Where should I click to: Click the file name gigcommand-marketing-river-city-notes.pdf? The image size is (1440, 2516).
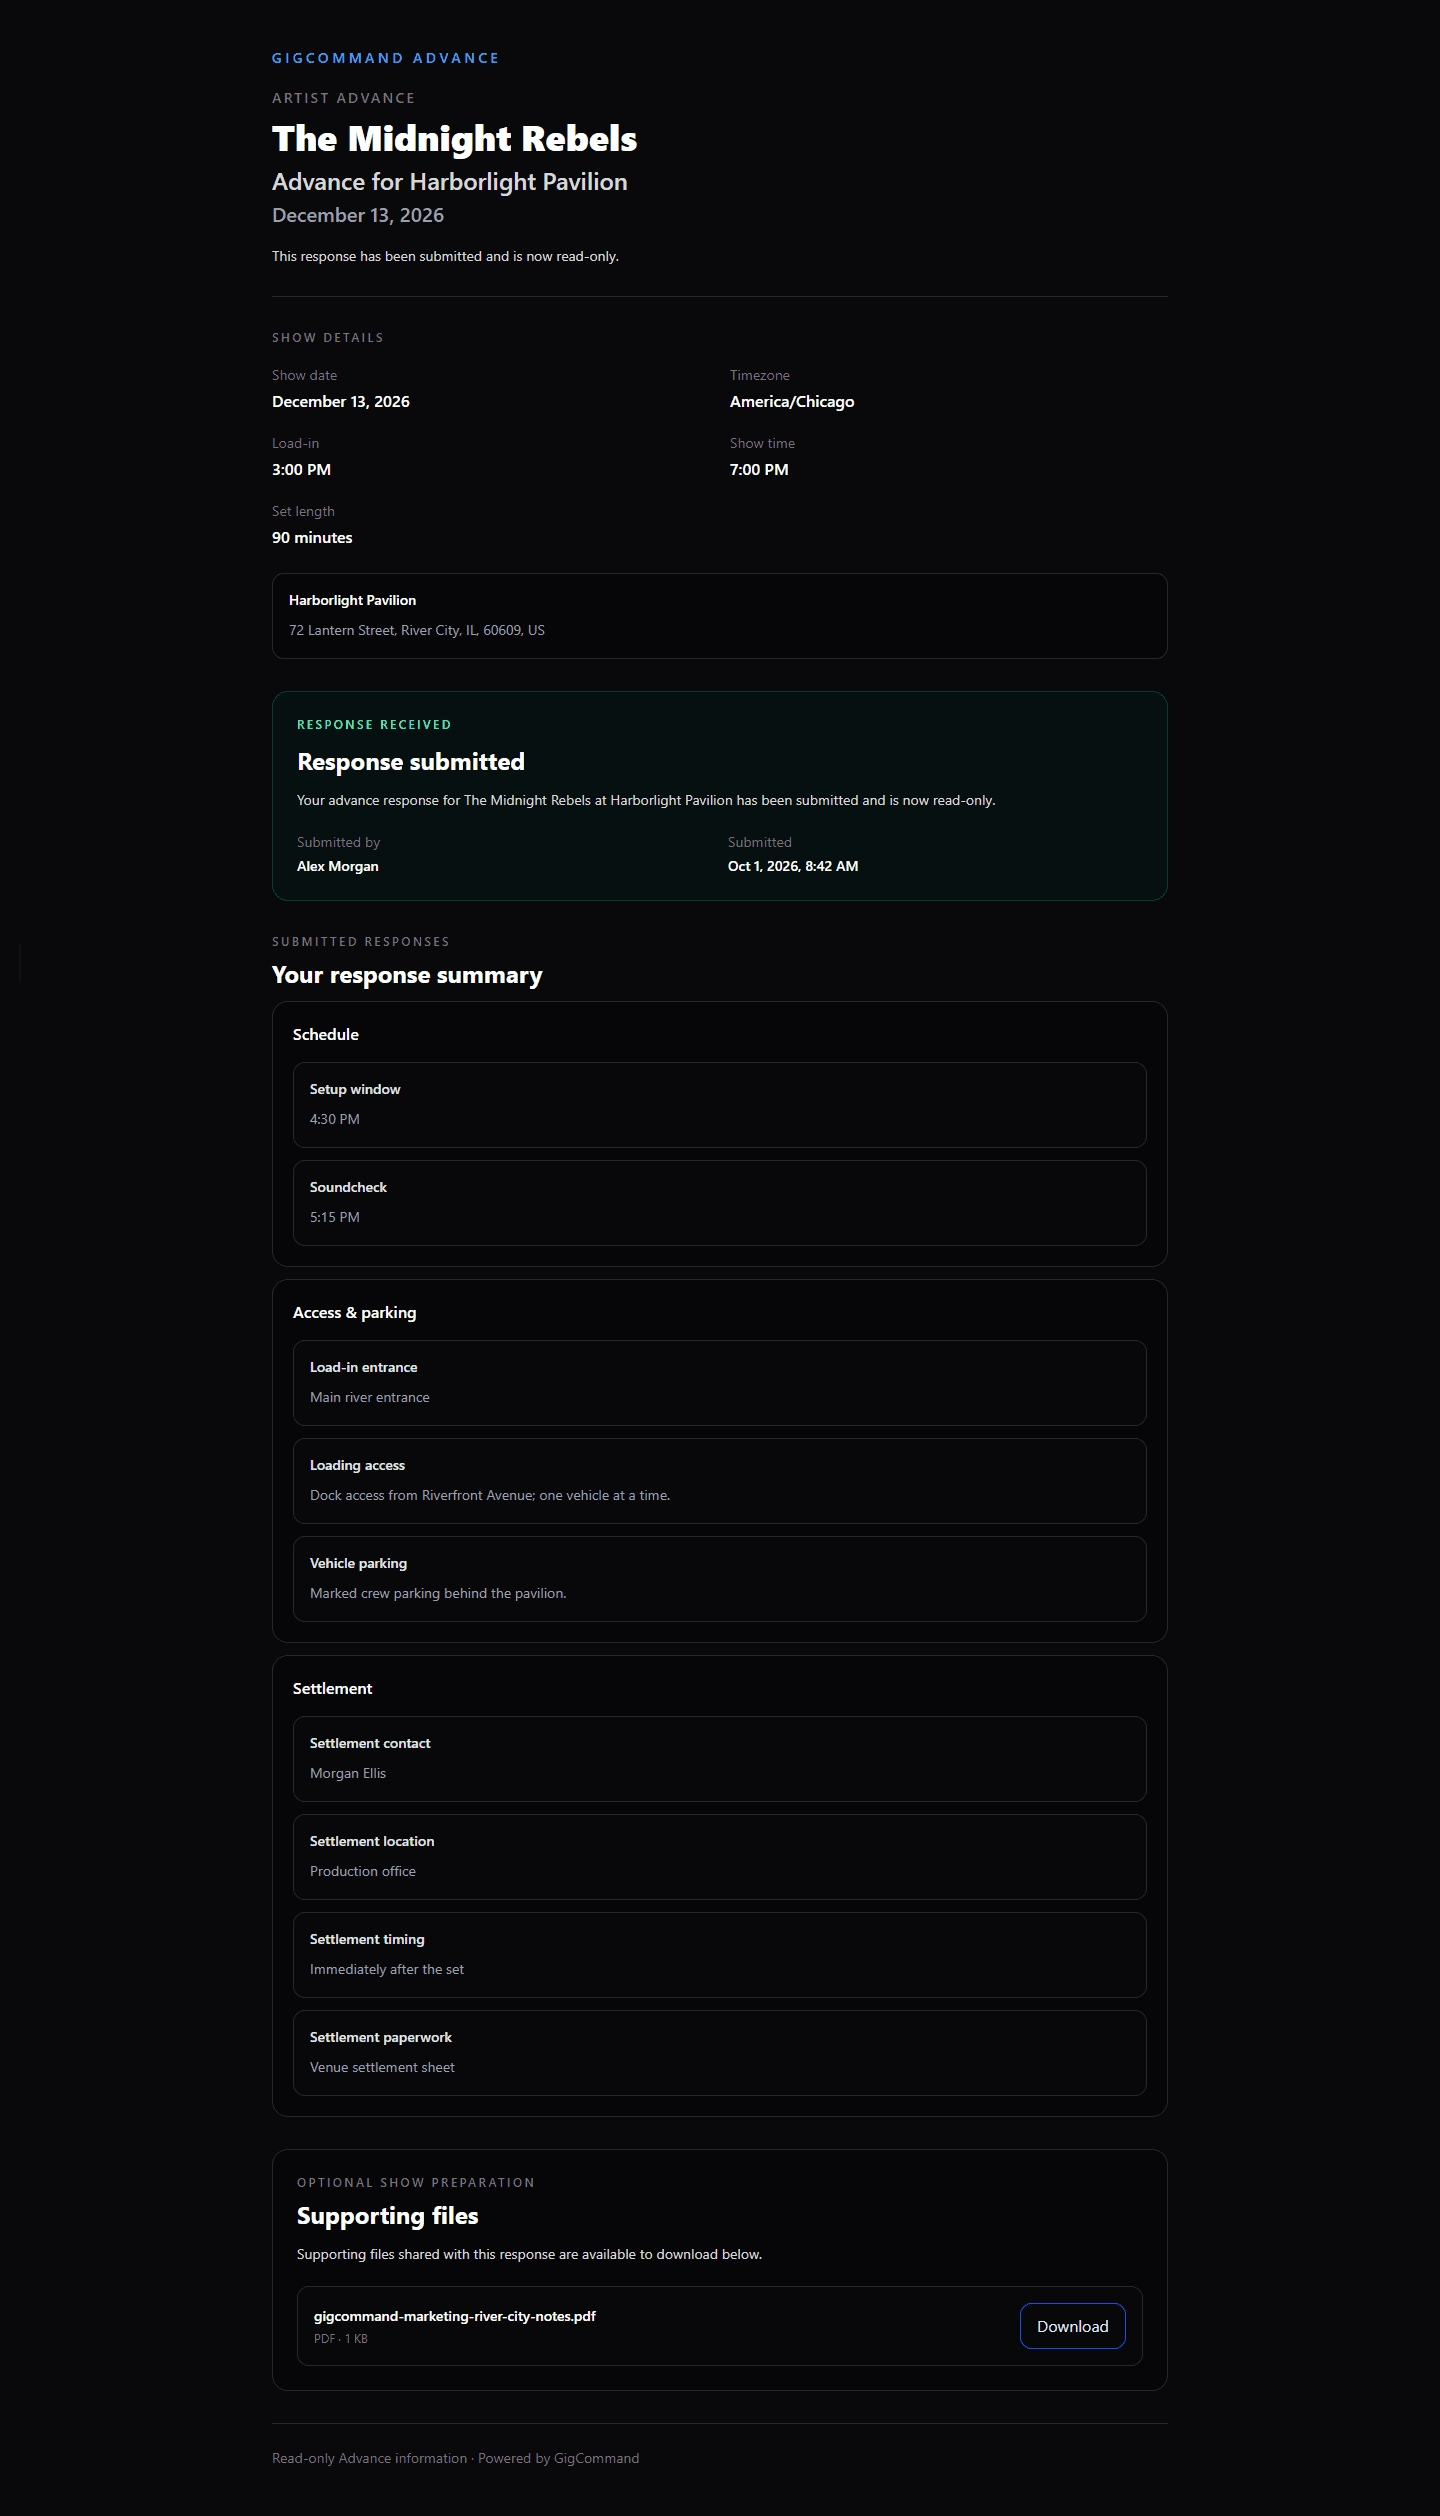(454, 2316)
